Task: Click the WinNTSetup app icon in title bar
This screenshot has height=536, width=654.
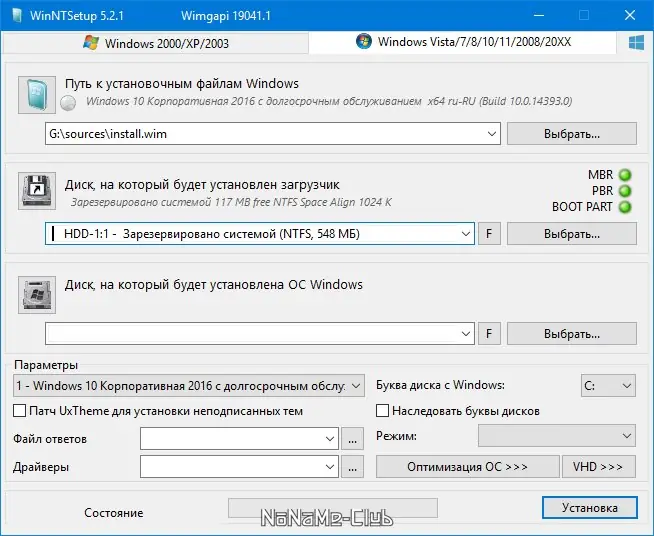Action: pos(16,15)
